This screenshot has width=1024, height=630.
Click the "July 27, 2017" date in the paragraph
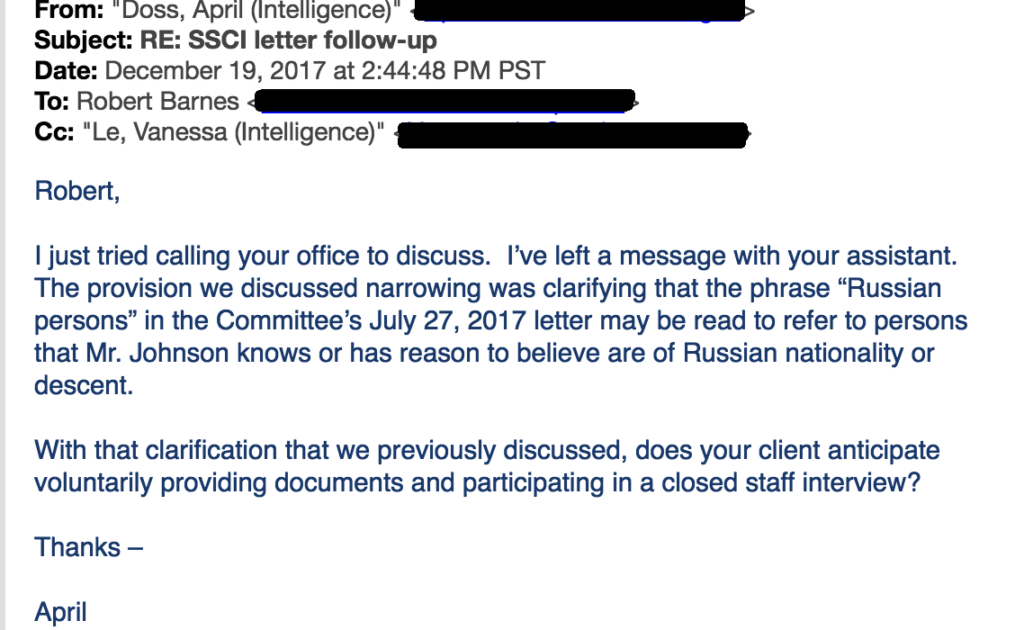click(x=447, y=321)
